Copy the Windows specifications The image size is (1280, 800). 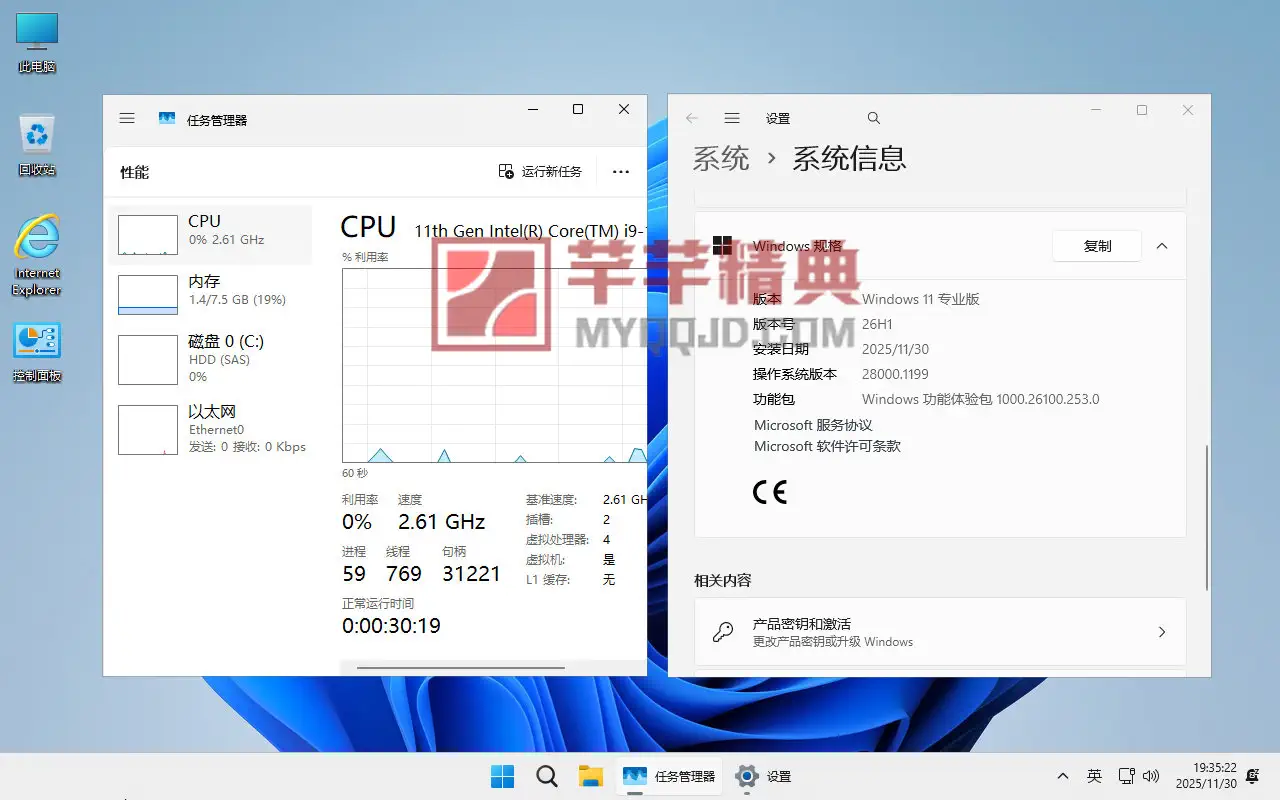click(1097, 246)
